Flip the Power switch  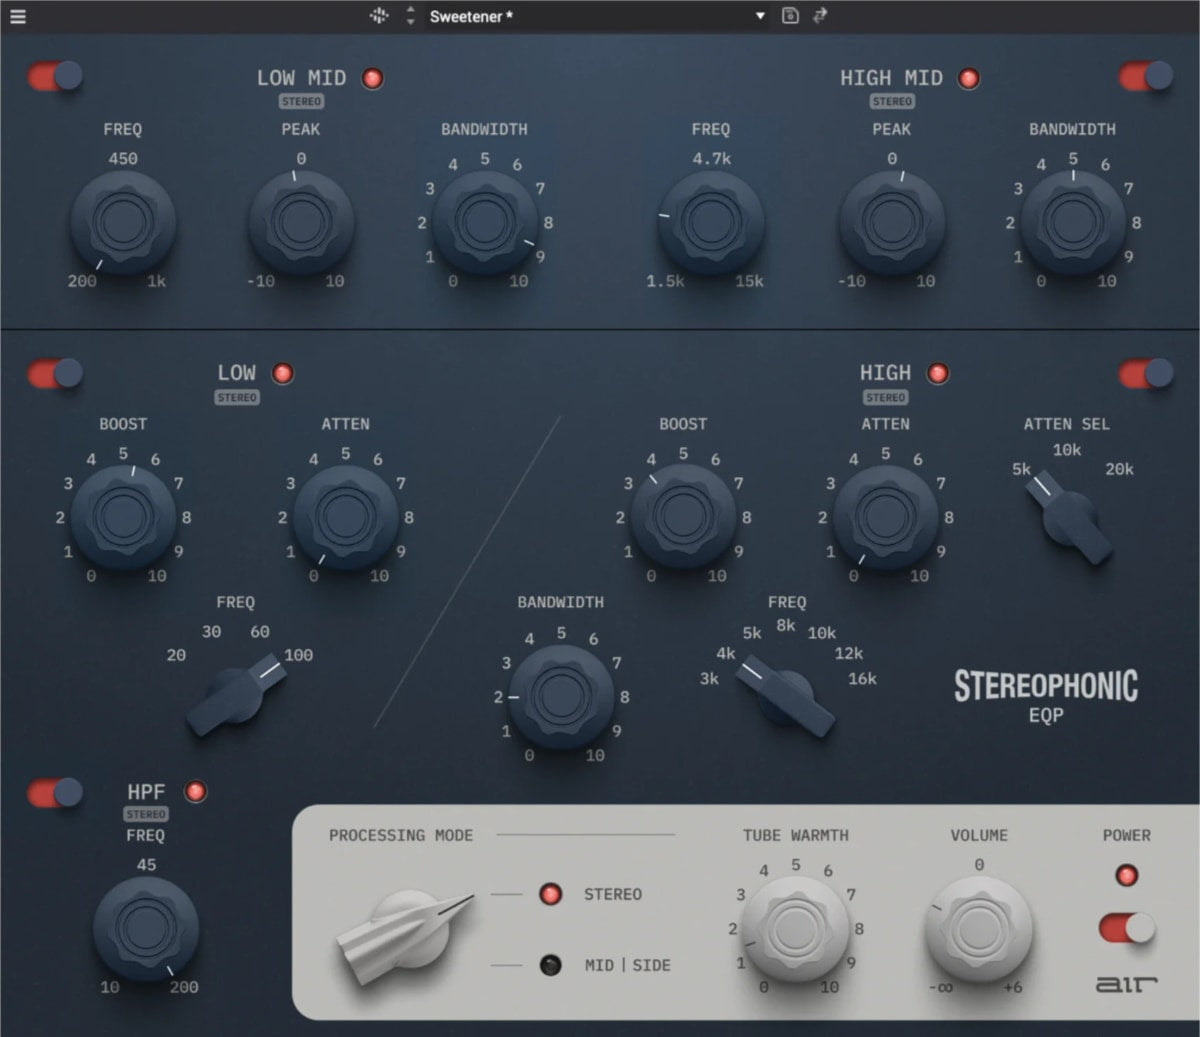1127,928
